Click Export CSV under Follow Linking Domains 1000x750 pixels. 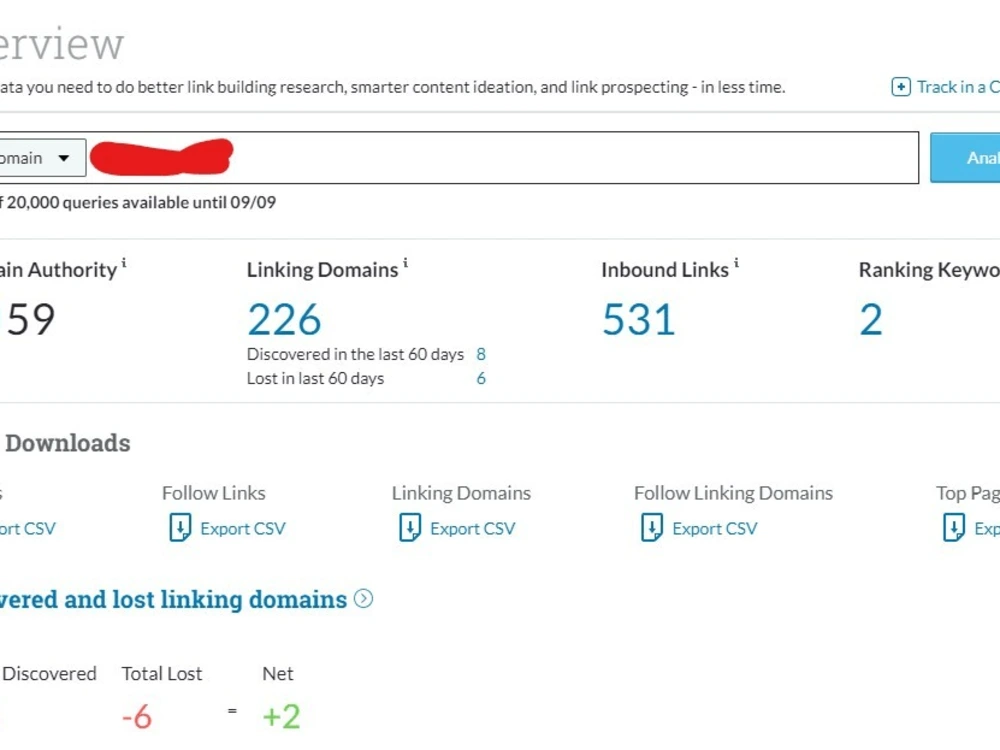coord(715,529)
